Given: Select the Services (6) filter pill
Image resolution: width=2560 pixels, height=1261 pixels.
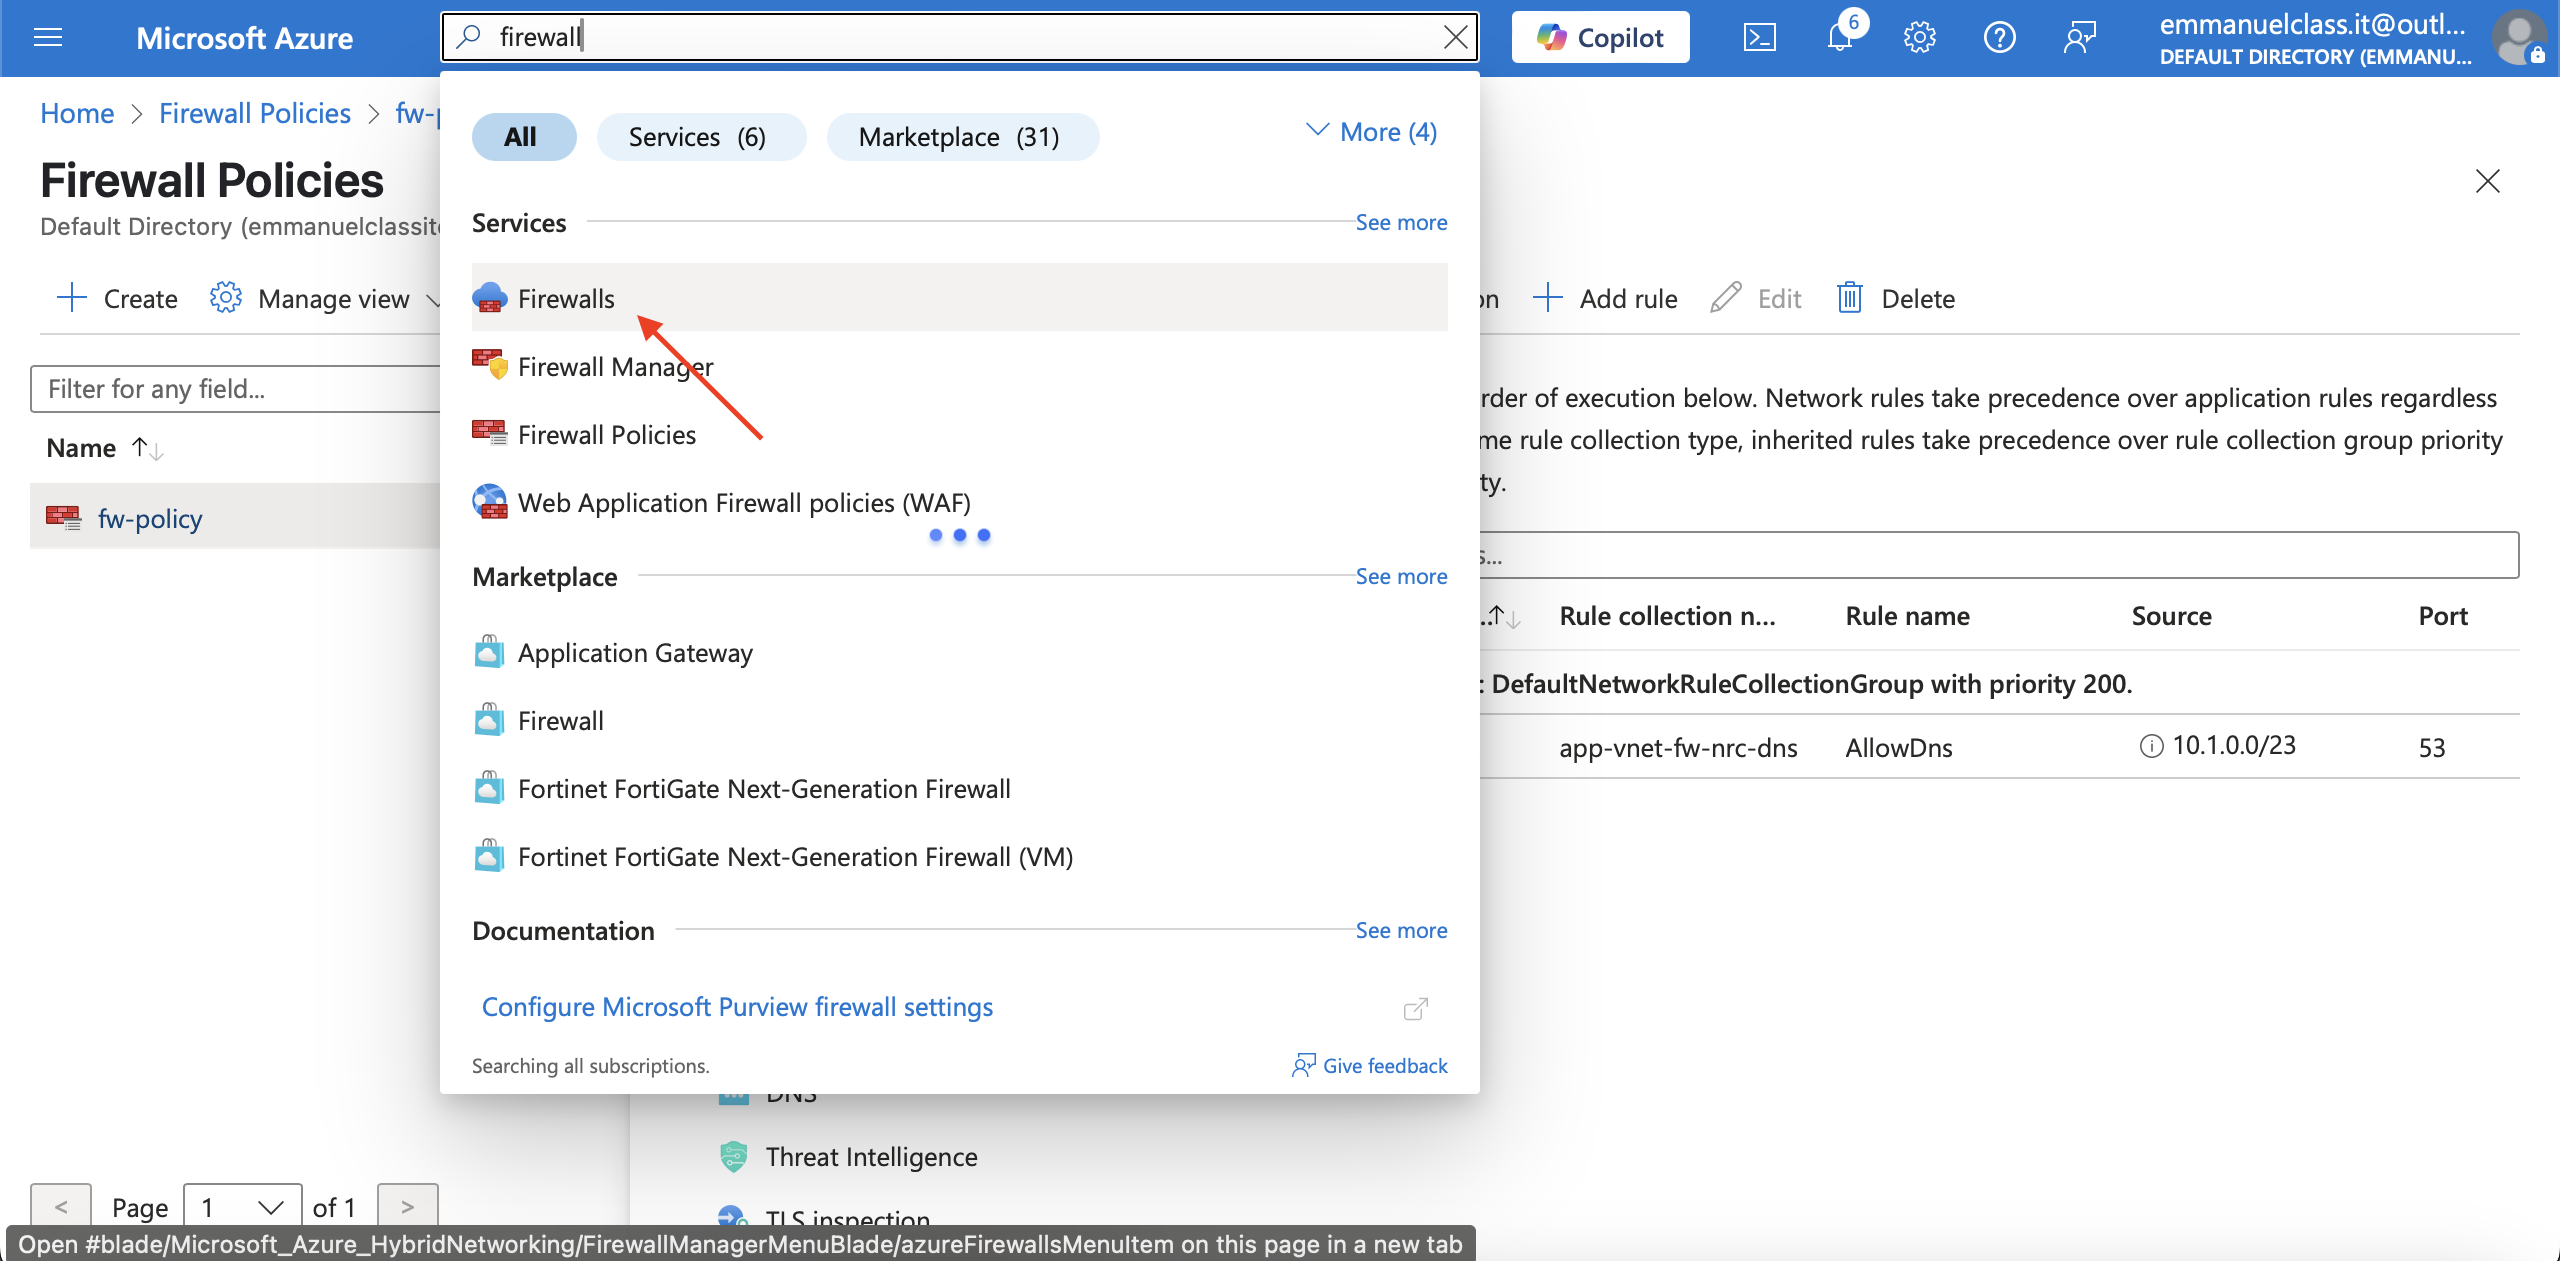Looking at the screenshot, I should 701,137.
